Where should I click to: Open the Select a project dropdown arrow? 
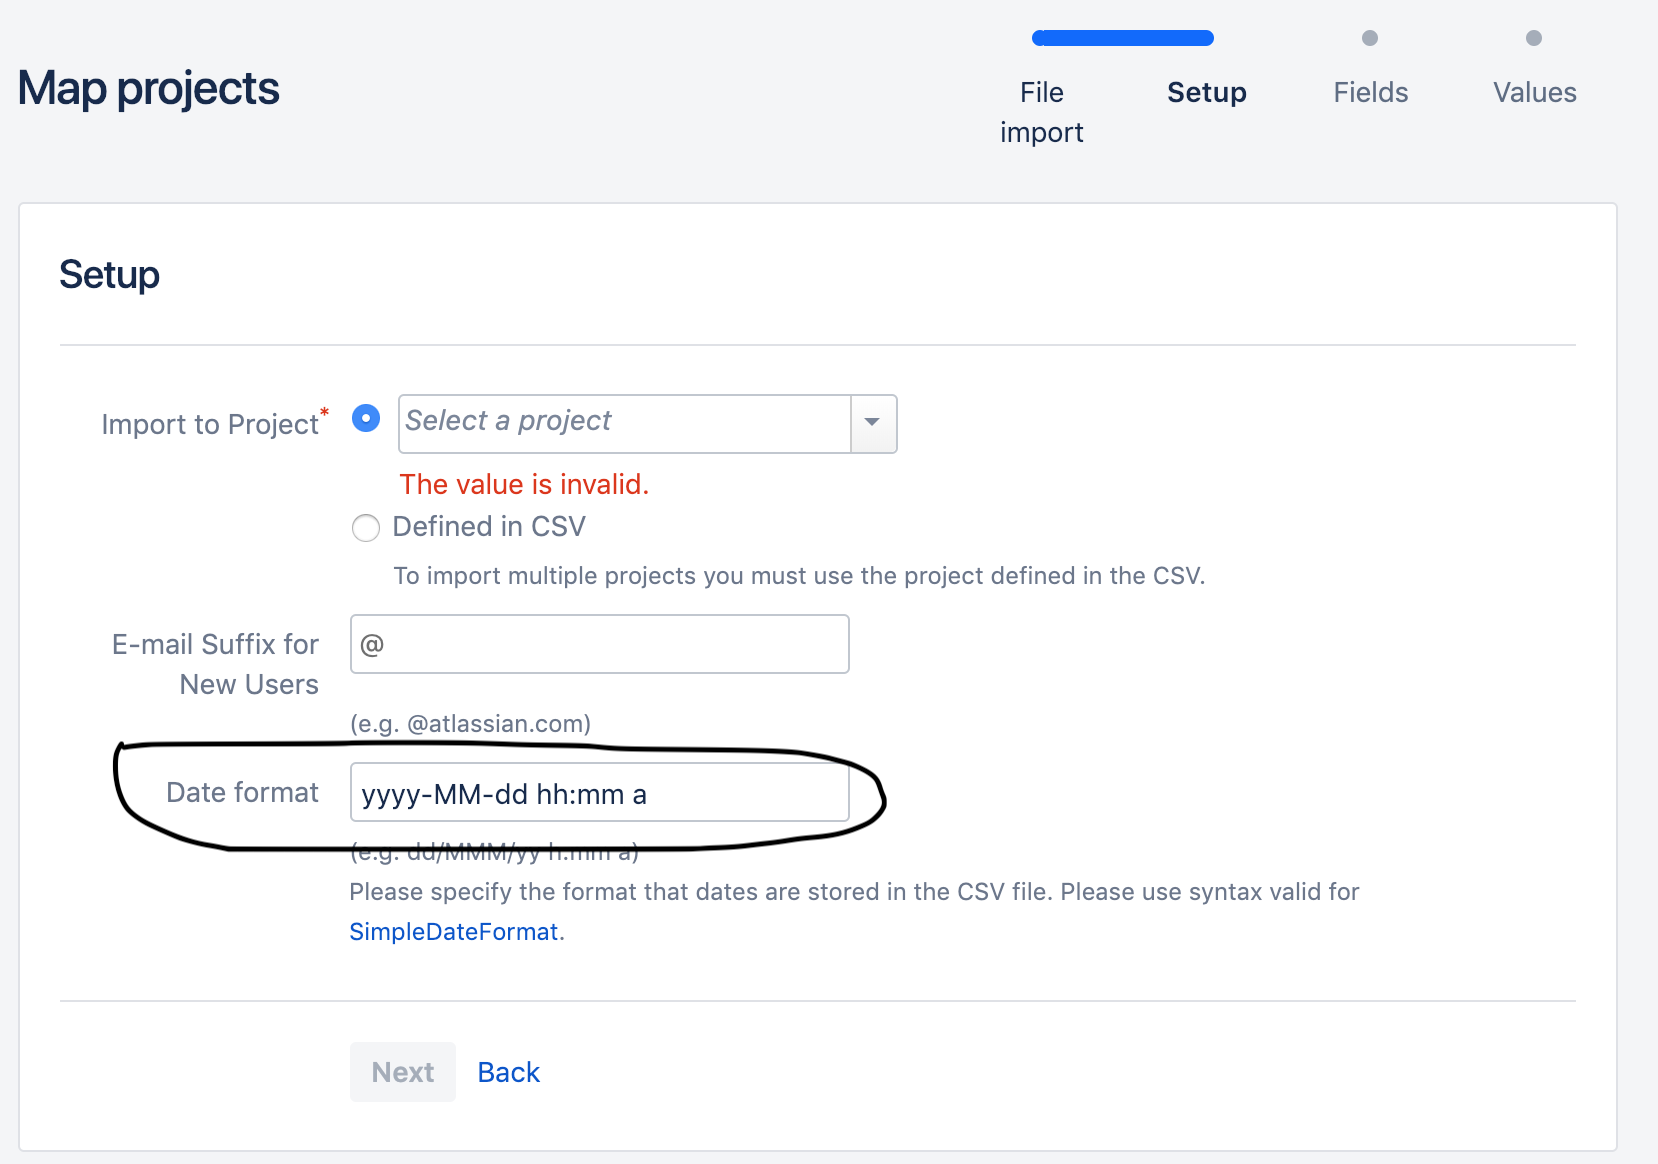coord(873,423)
